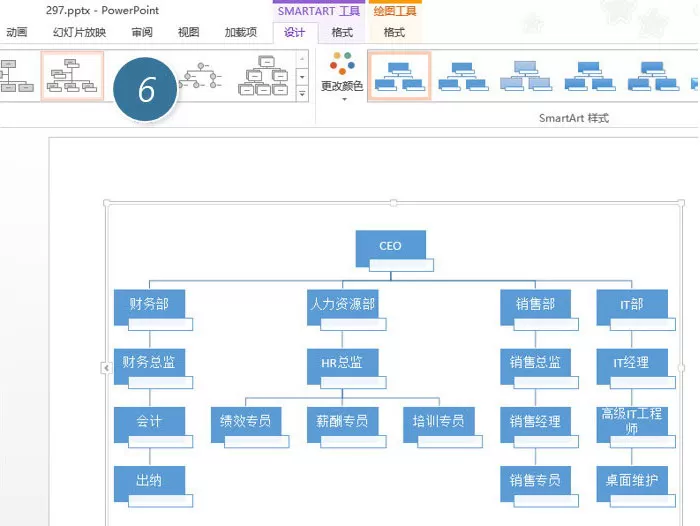The height and width of the screenshot is (526, 700).
Task: Switch to SmartArt Tools Design (设计) tab
Action: point(294,32)
